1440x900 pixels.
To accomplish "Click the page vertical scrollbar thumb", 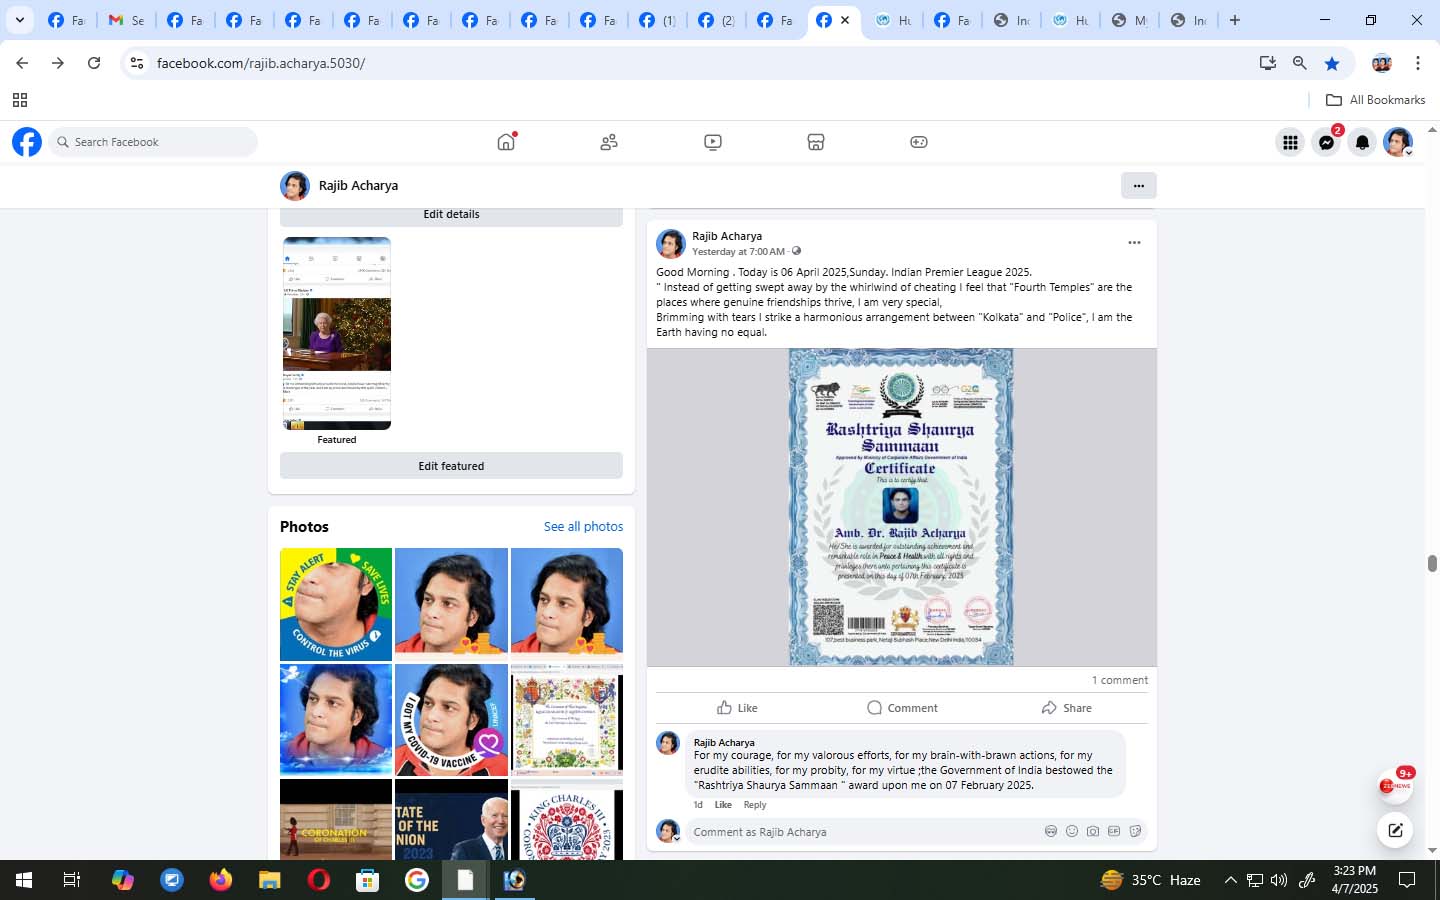I will pos(1432,563).
